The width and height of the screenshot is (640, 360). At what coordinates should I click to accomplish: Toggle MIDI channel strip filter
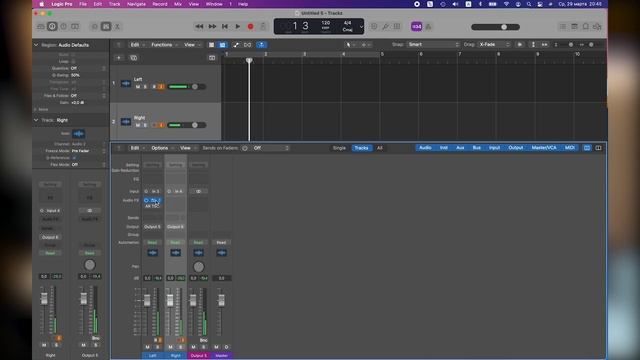570,148
